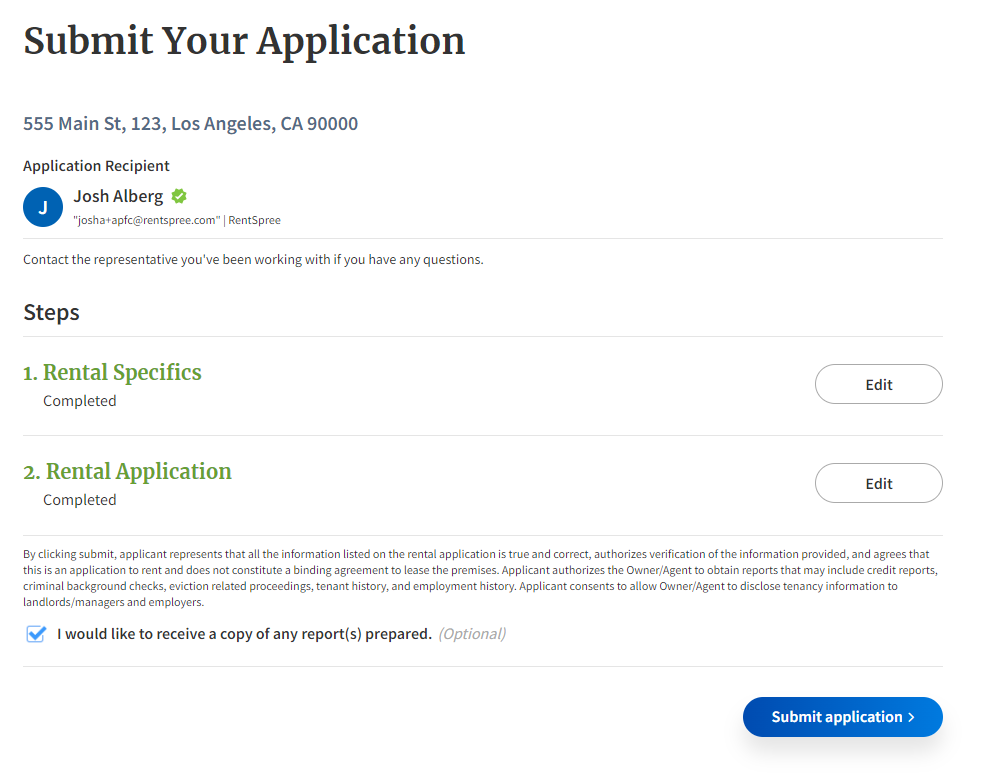
Task: Click the Completed status under Rental Application
Action: pyautogui.click(x=79, y=499)
